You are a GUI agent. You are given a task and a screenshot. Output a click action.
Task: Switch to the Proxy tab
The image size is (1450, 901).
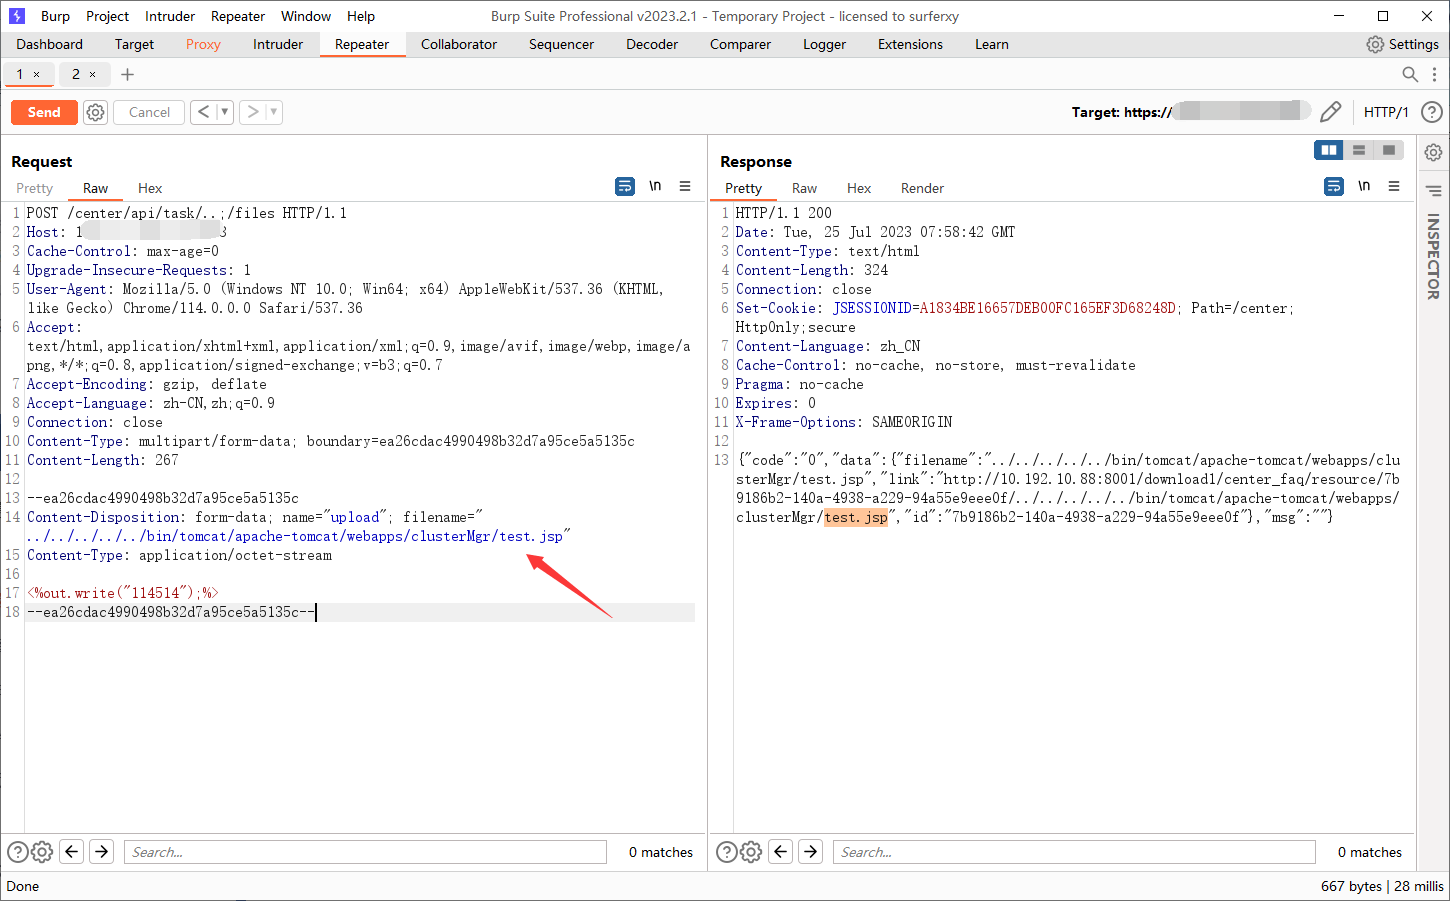tap(203, 44)
